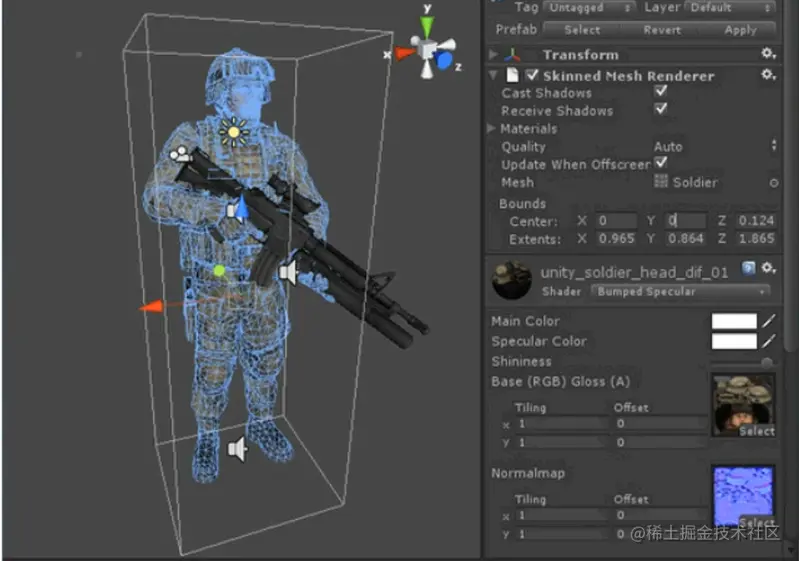
Task: Click the green Y axis cone of the scene gizmo
Action: click(x=427, y=27)
